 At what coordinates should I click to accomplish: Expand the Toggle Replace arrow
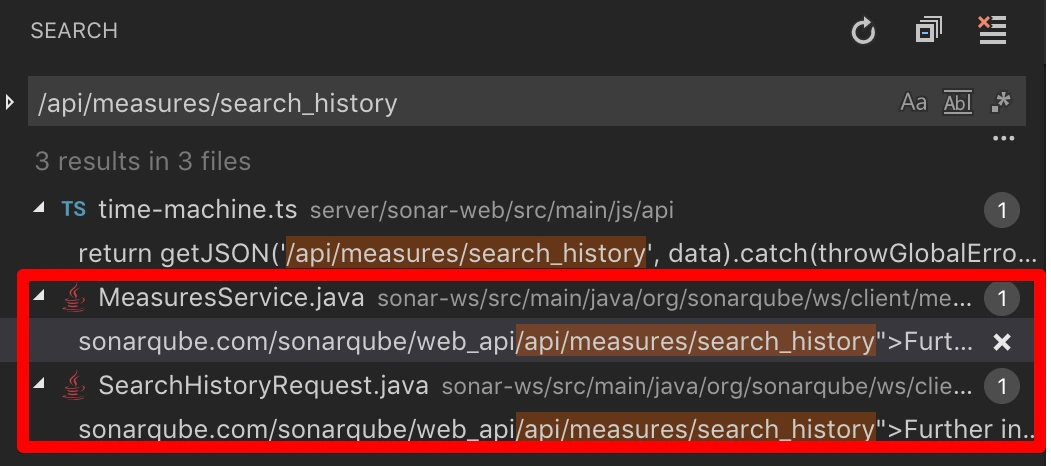[x=10, y=102]
